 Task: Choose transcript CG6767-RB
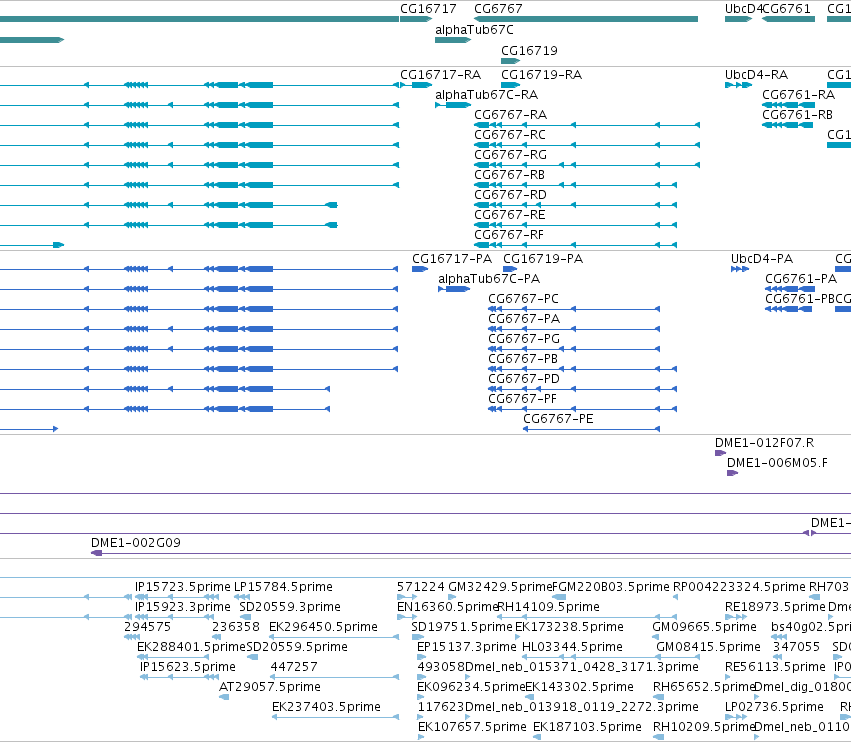tap(510, 175)
